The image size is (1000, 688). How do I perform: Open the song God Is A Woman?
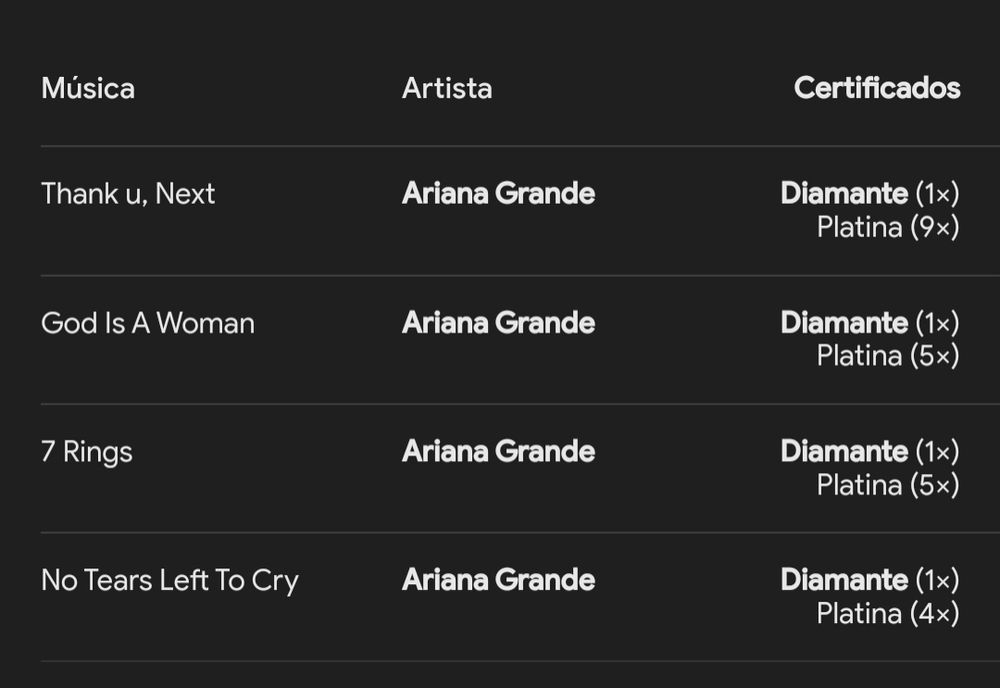[x=148, y=323]
